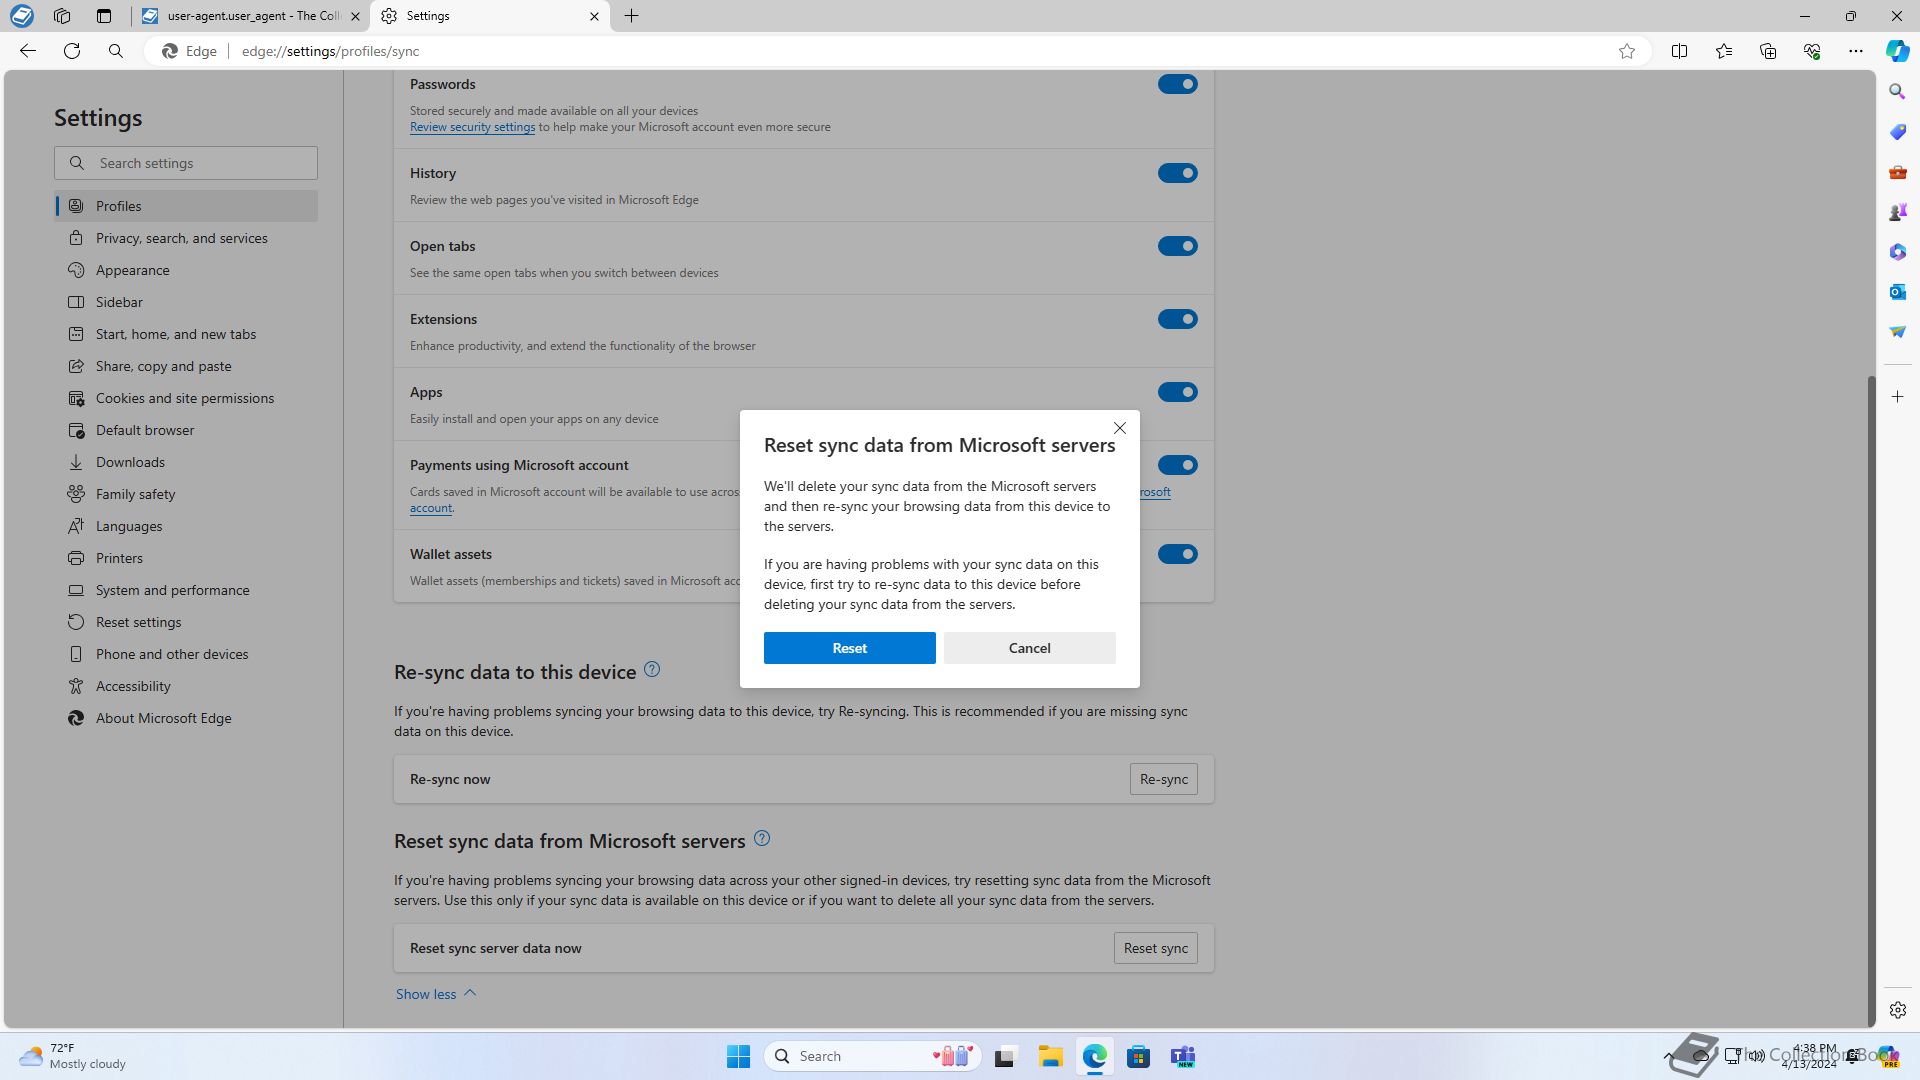Open Cookies and site permissions section
1920x1080 pixels.
point(186,398)
